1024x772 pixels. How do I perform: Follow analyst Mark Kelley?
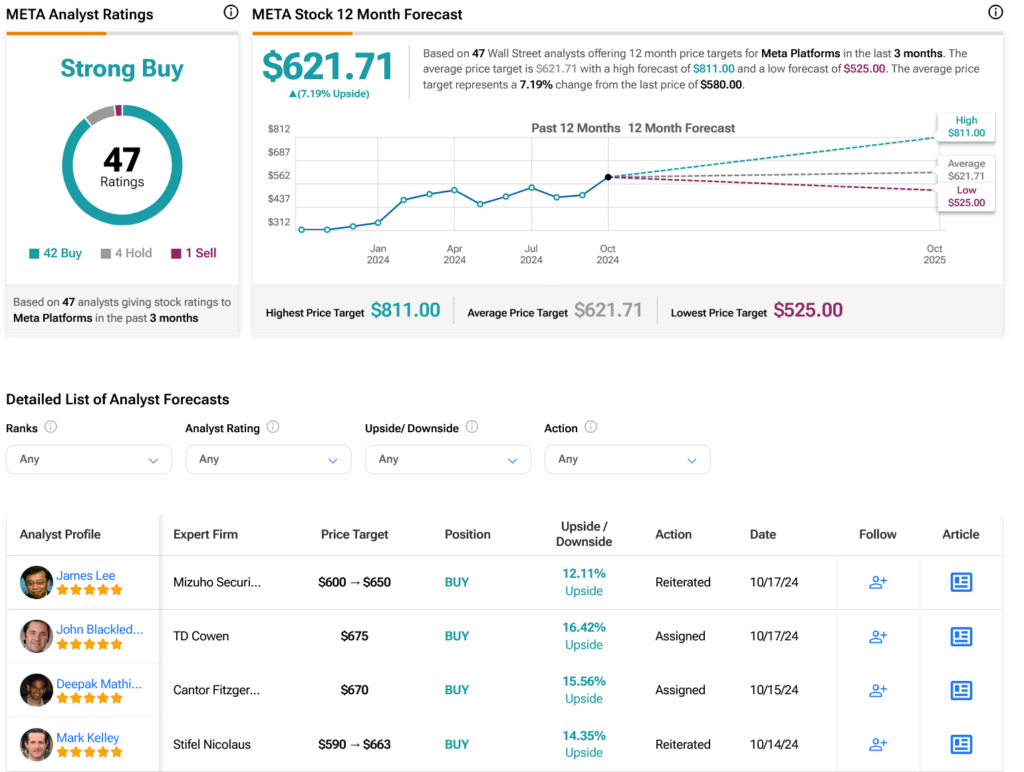pos(878,744)
